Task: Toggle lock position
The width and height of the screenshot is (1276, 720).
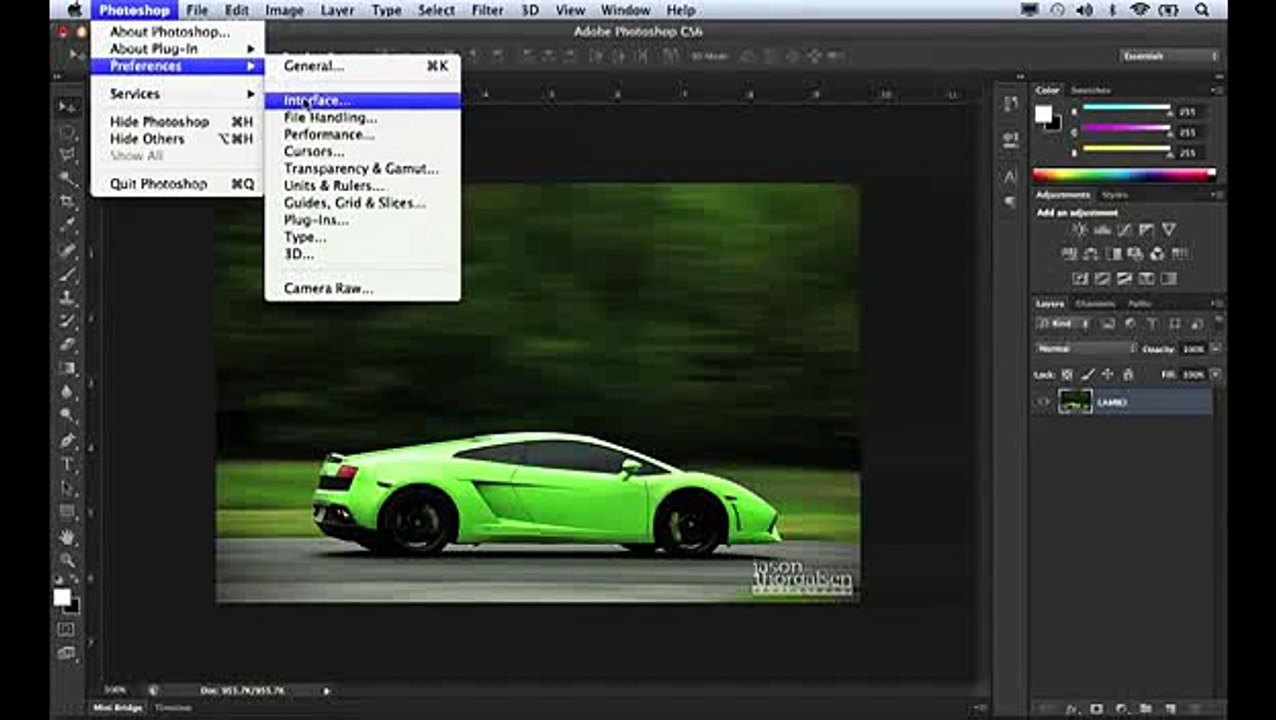Action: pyautogui.click(x=1107, y=374)
